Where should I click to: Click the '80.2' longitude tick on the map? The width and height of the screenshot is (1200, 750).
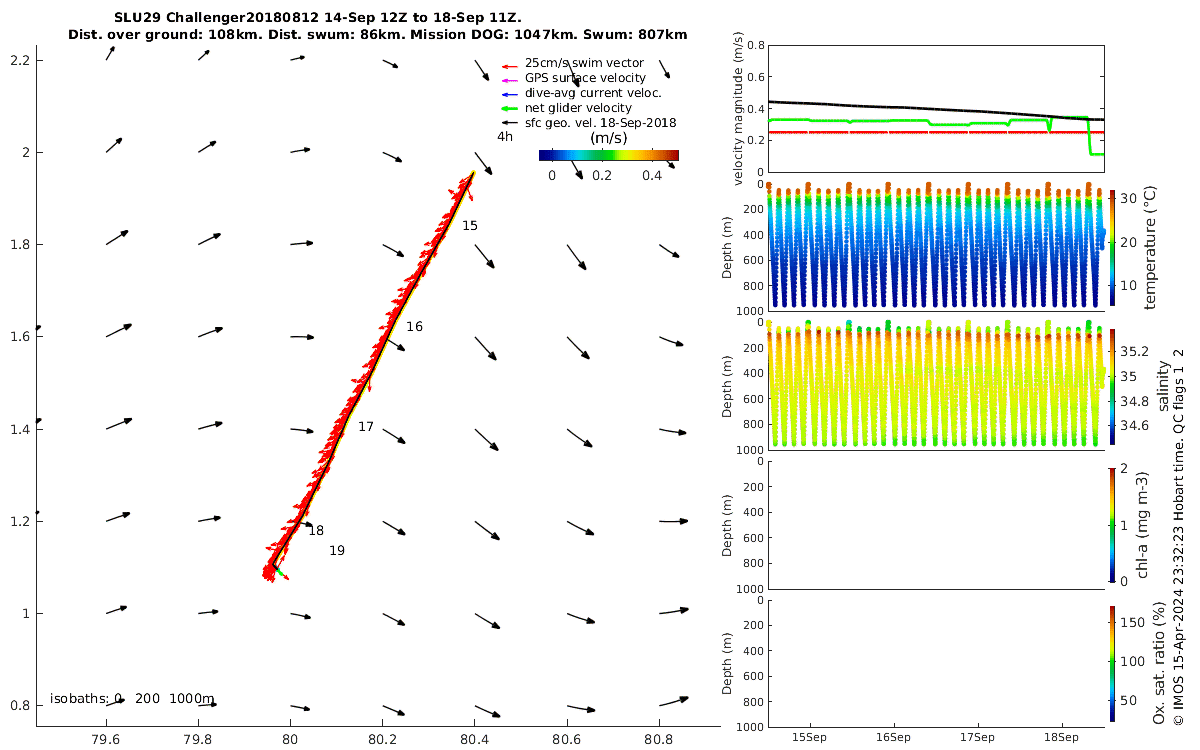(x=382, y=740)
